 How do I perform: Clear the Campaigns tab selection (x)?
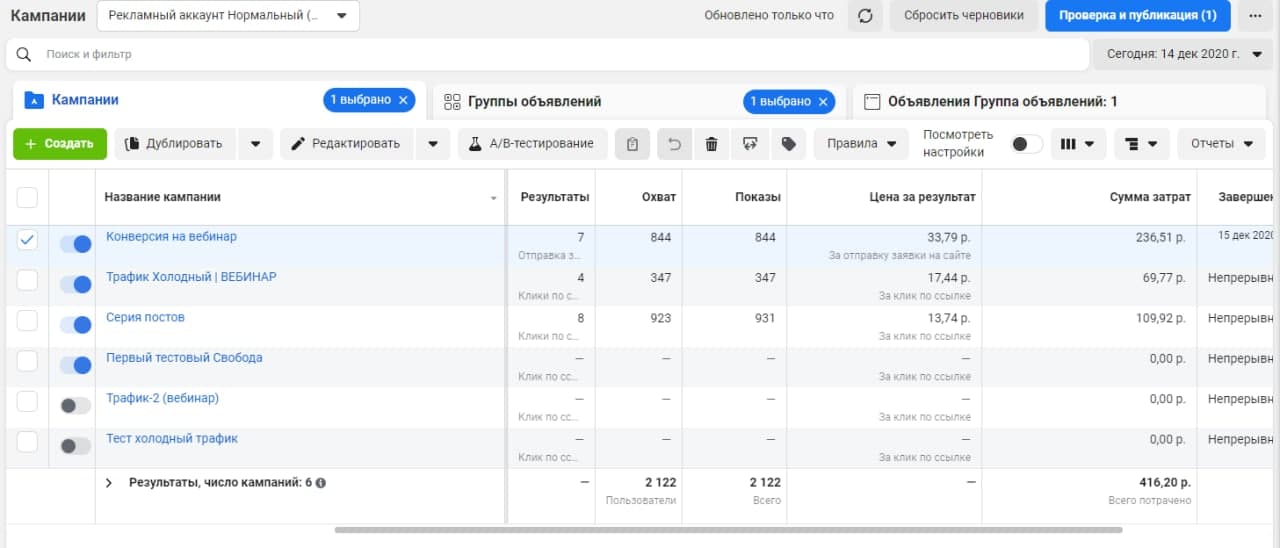point(403,100)
